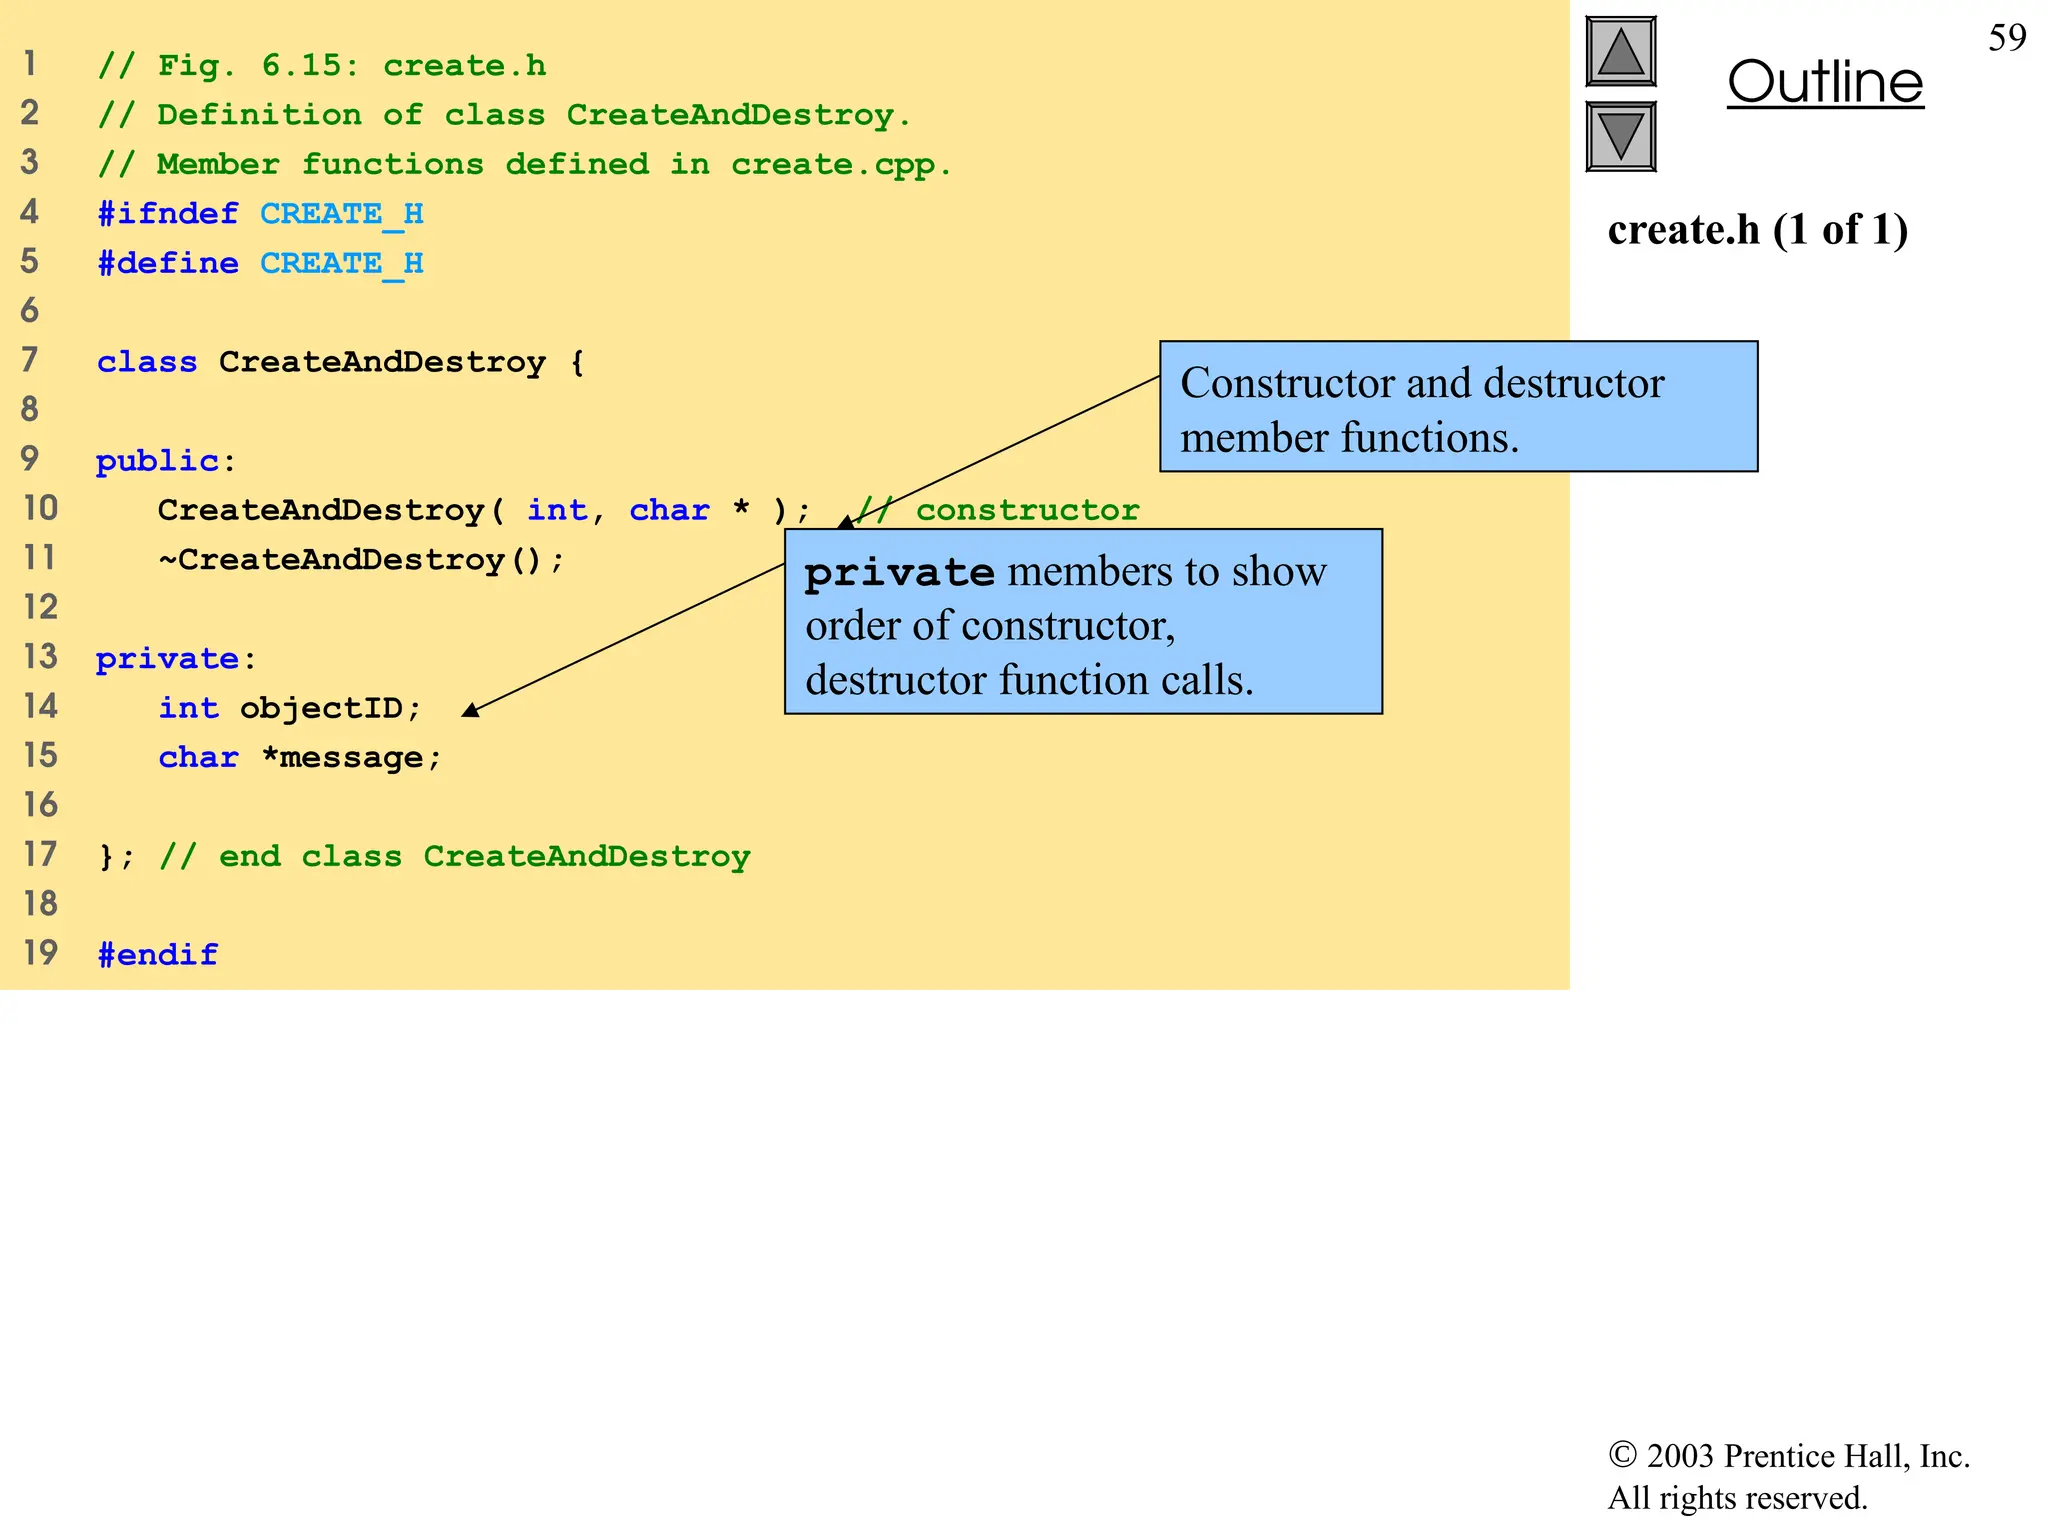Image resolution: width=2048 pixels, height=1536 pixels.
Task: Select 'char *message;' declaration
Action: coord(300,757)
